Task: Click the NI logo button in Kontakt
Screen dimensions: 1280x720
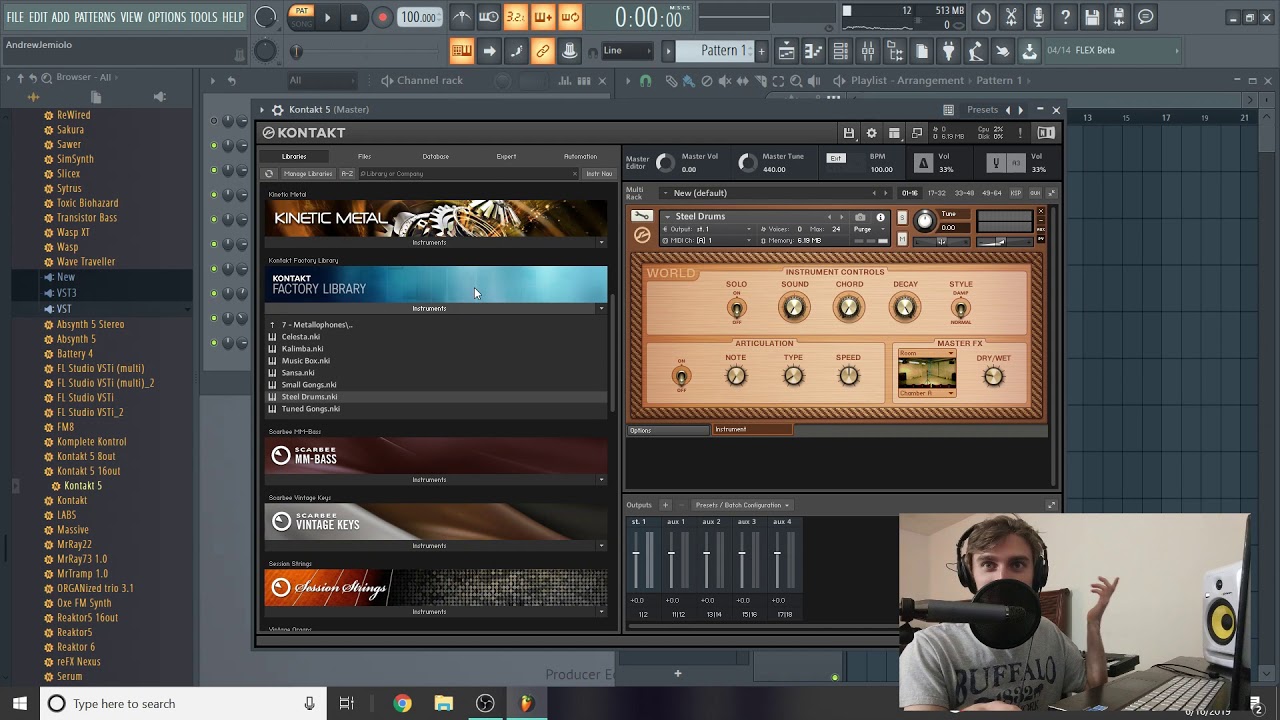Action: coord(1046,133)
